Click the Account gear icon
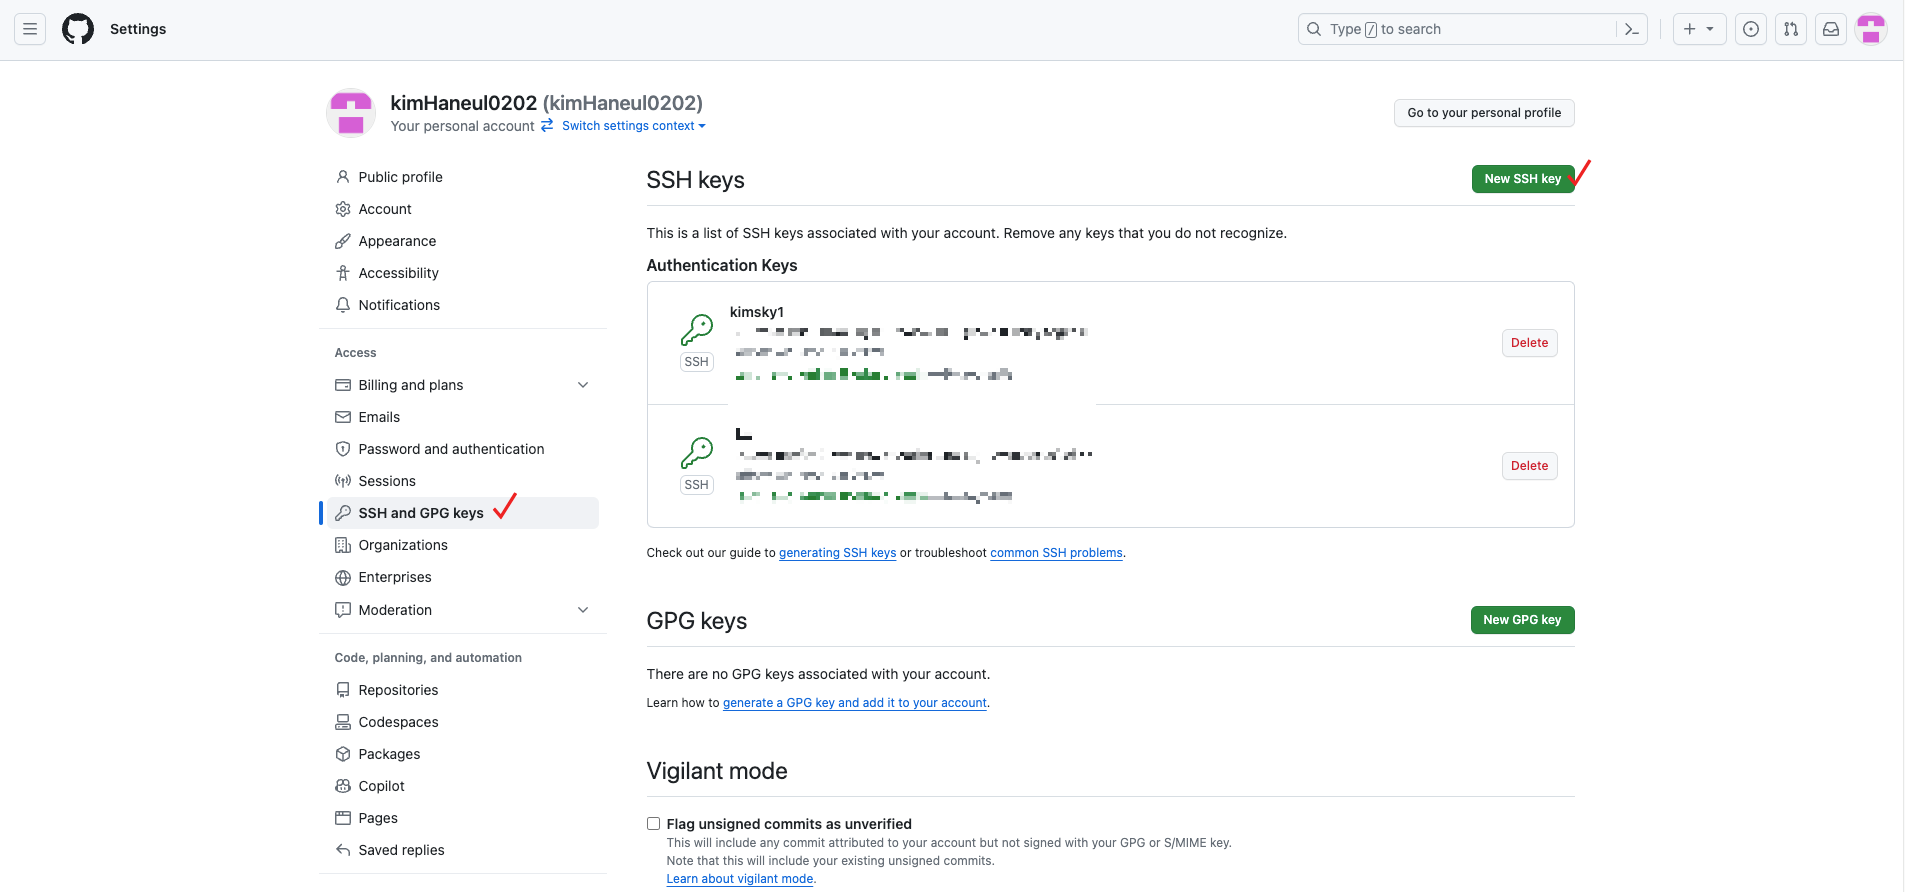 pyautogui.click(x=343, y=209)
